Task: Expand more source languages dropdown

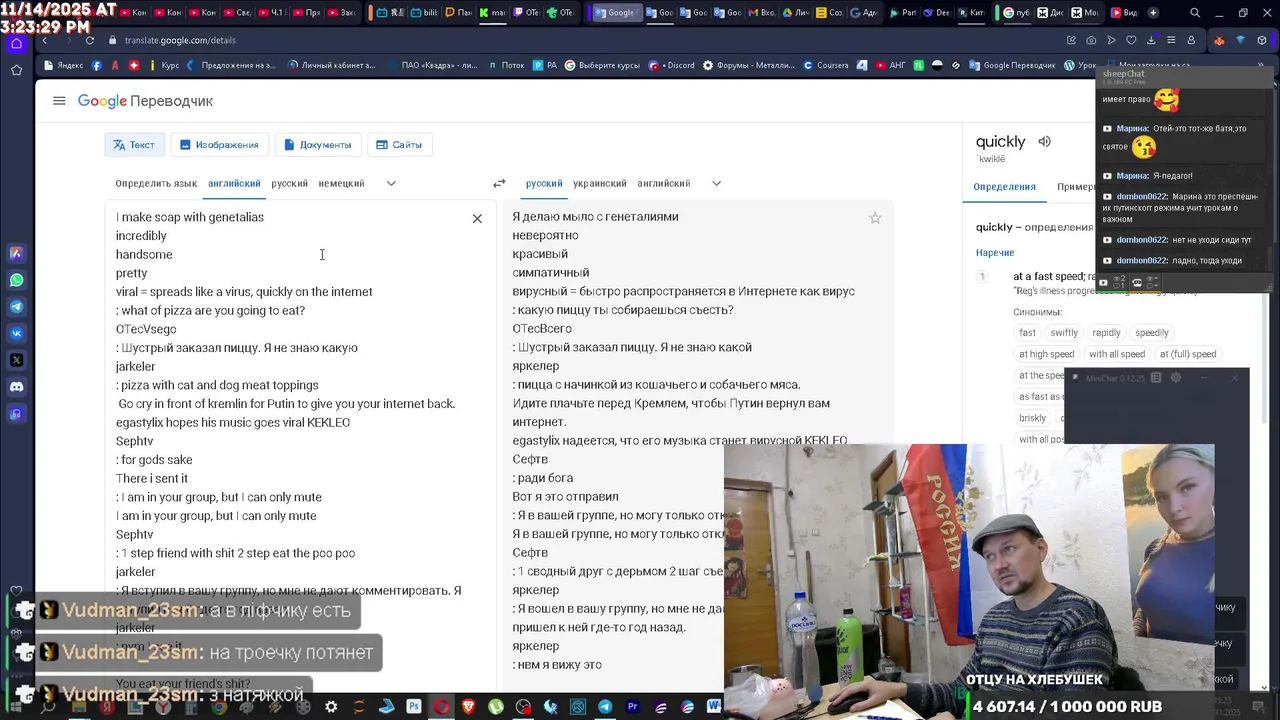Action: [x=391, y=183]
